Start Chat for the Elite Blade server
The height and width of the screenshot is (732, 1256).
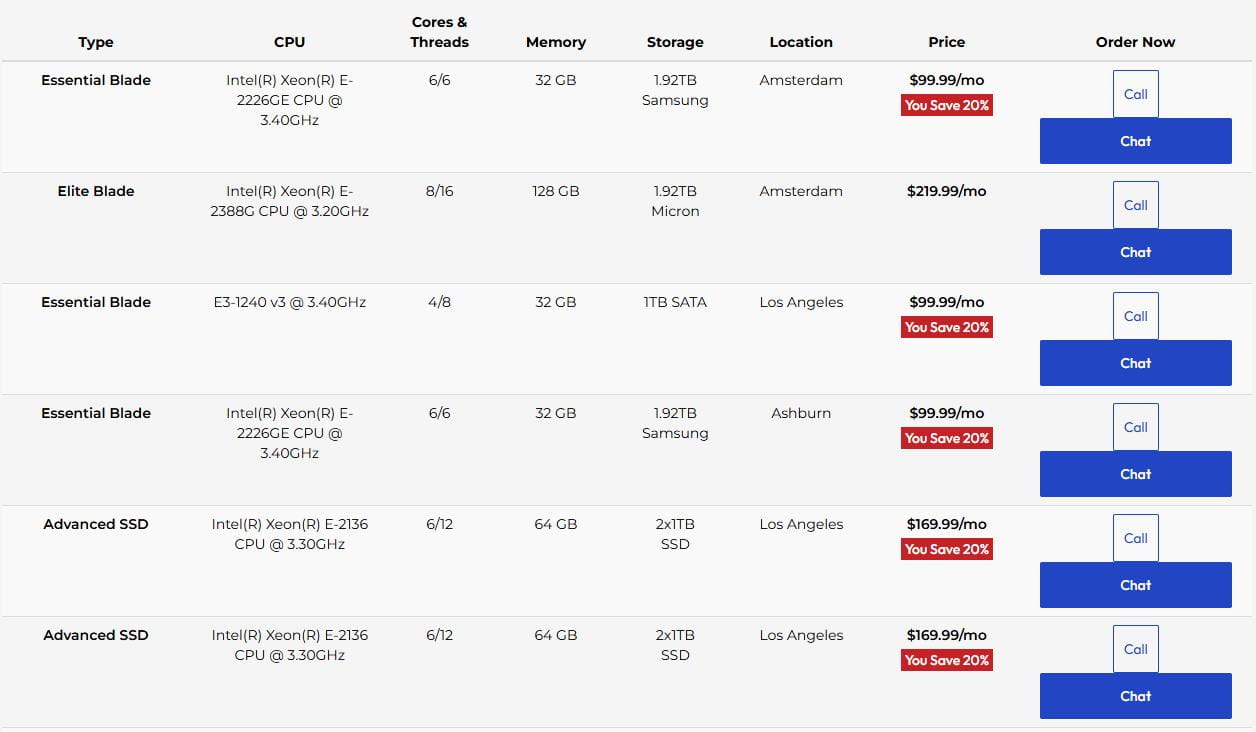(1135, 252)
